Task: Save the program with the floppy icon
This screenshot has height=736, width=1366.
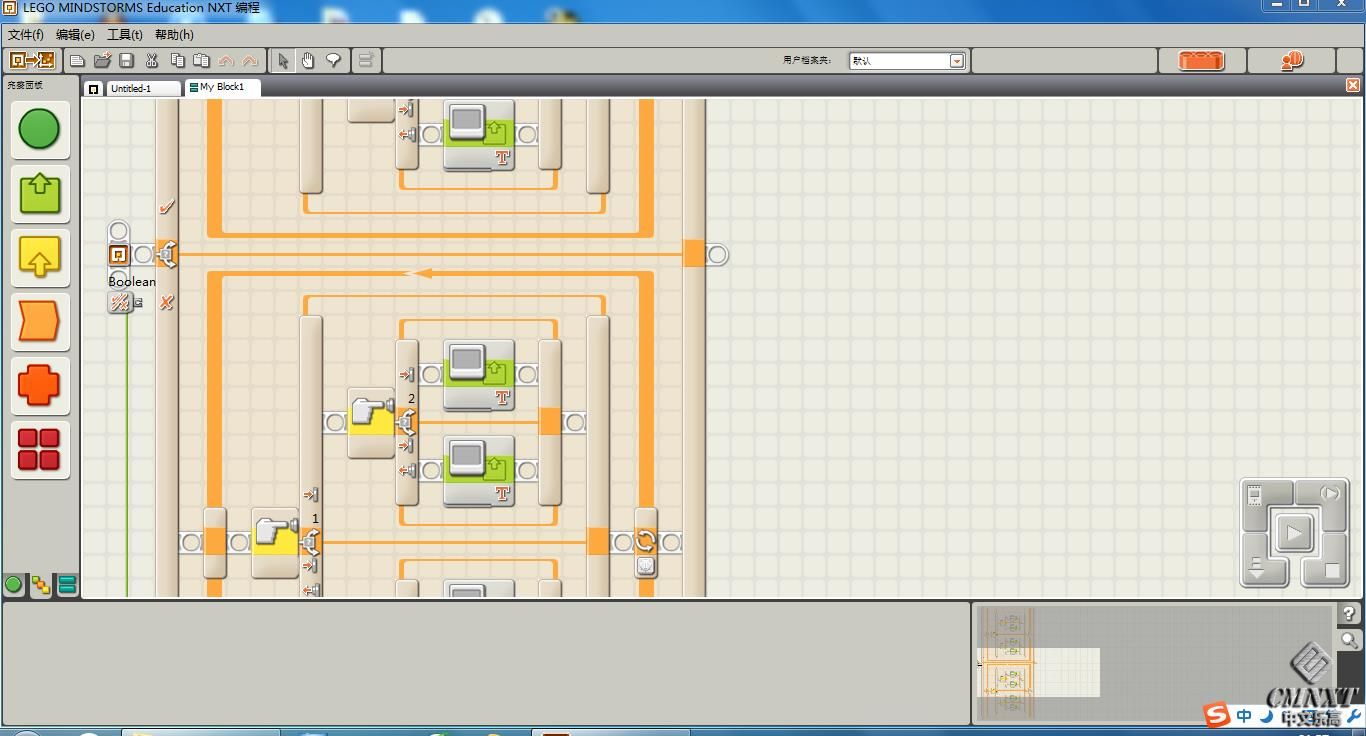Action: coord(127,61)
